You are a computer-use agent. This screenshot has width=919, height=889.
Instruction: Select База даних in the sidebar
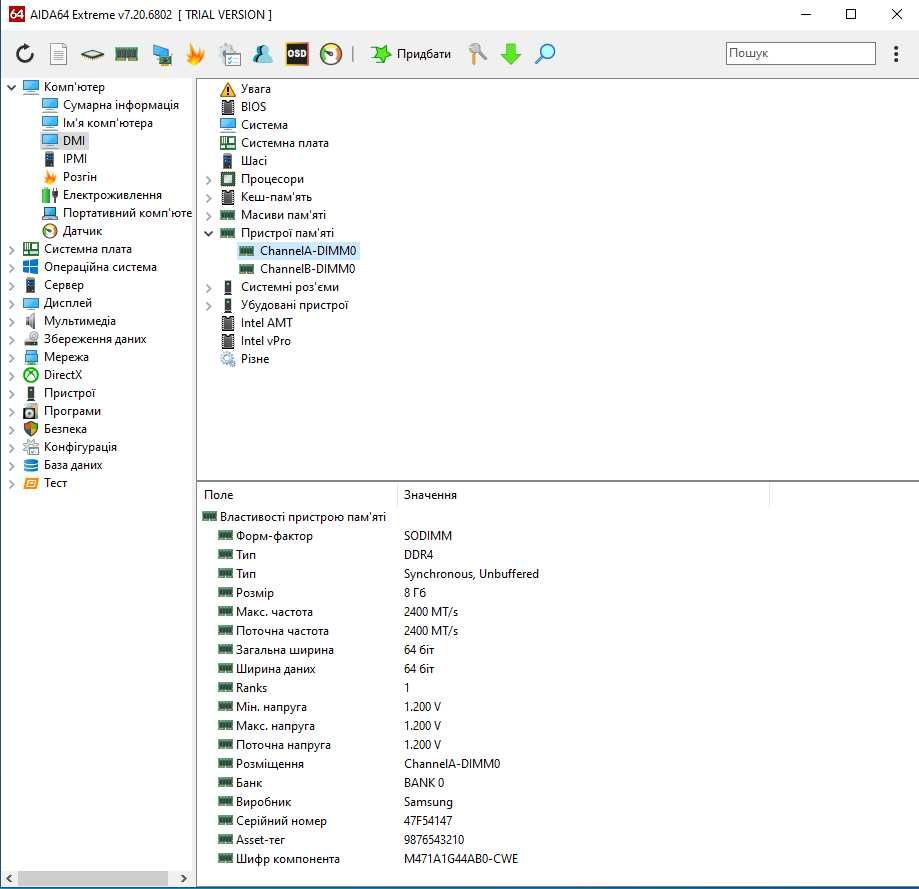point(73,465)
